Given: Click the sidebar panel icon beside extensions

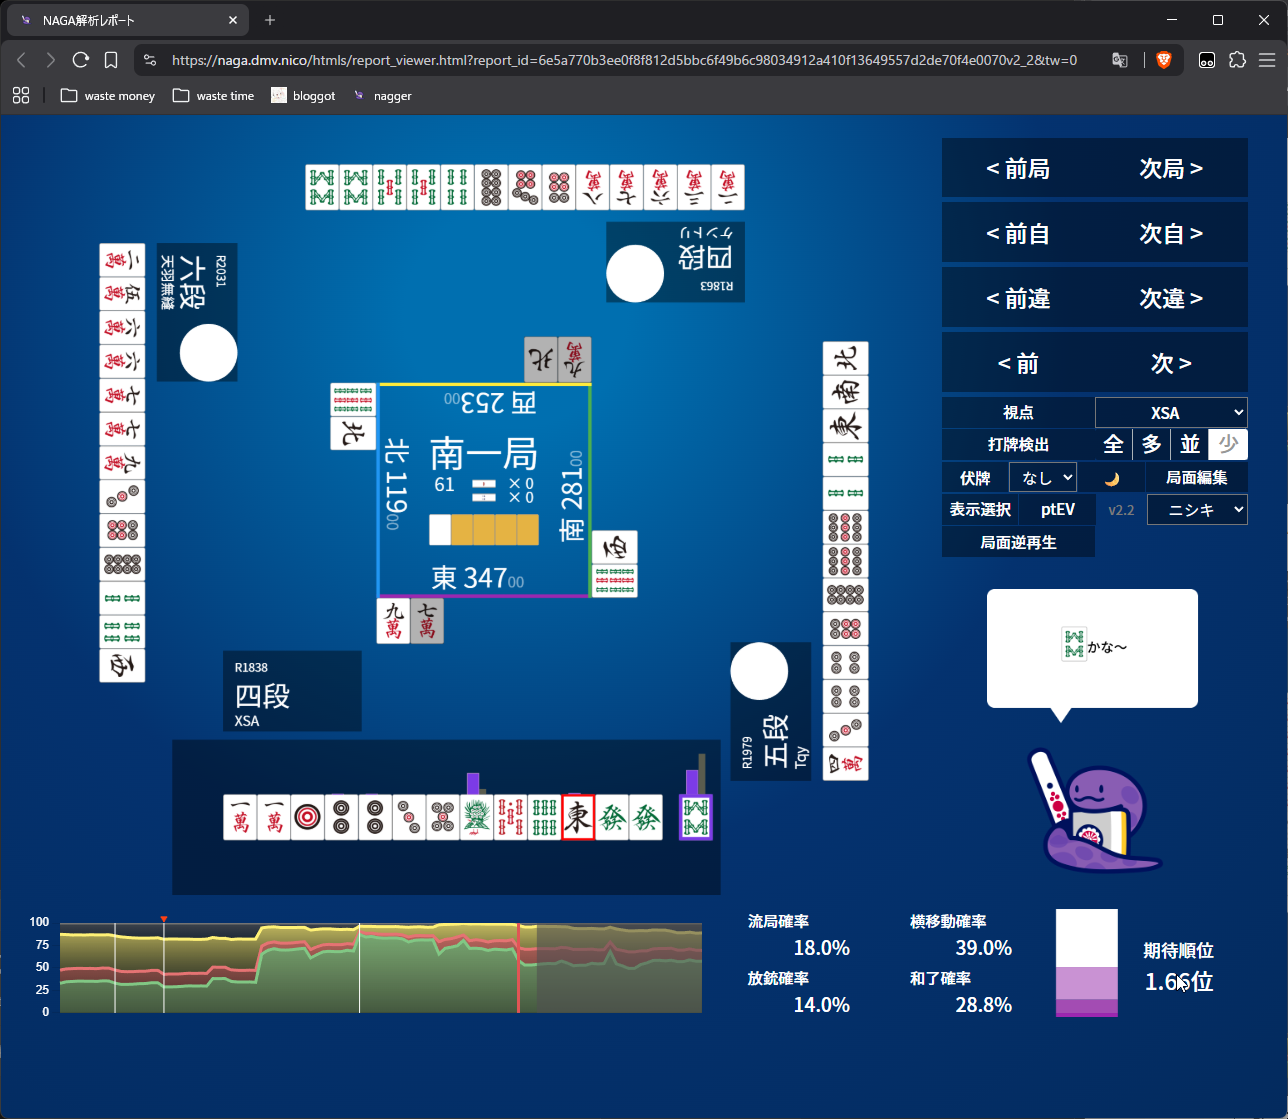Looking at the screenshot, I should point(1207,60).
